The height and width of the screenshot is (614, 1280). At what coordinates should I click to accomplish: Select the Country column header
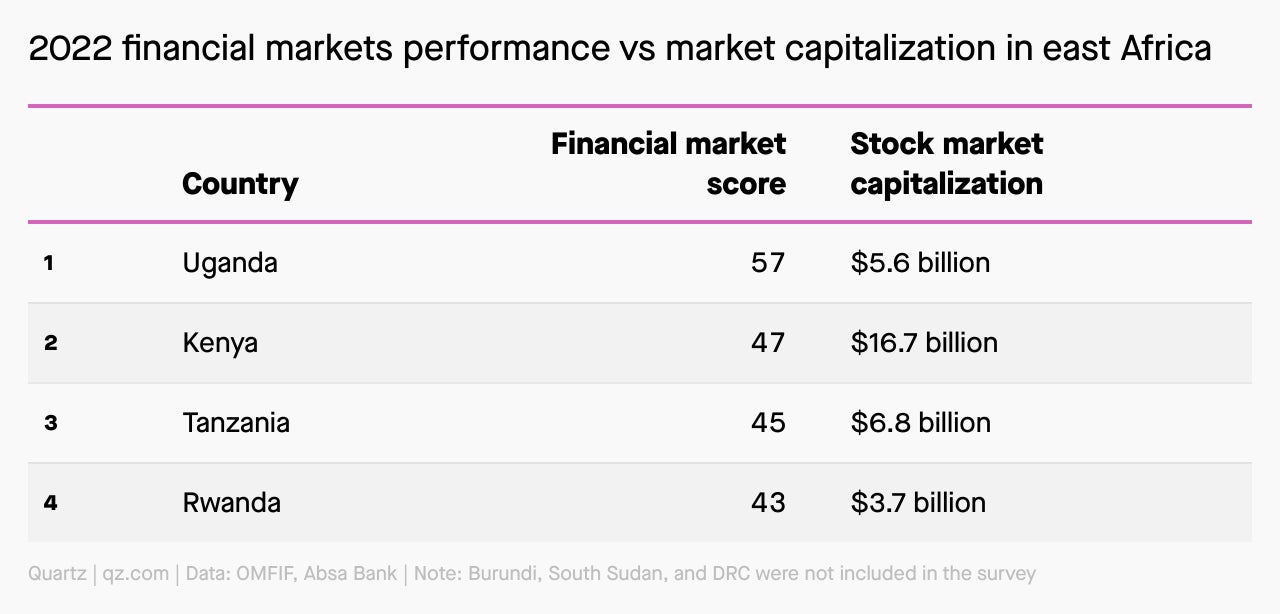(240, 184)
